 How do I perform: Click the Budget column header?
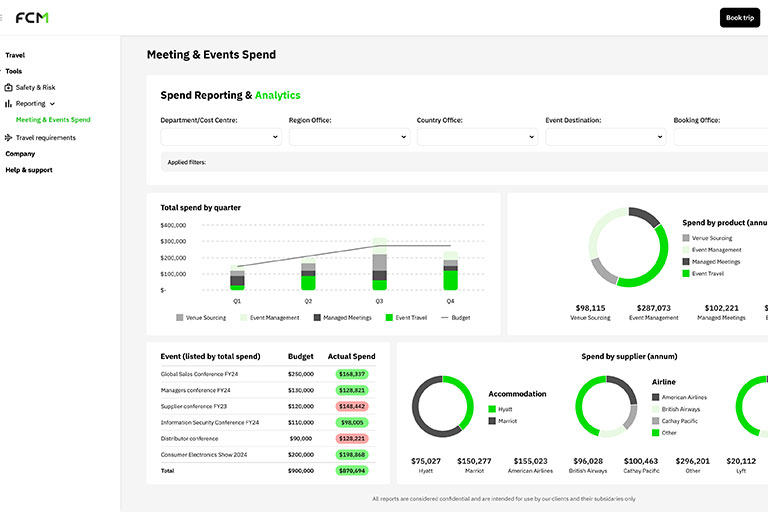click(300, 356)
